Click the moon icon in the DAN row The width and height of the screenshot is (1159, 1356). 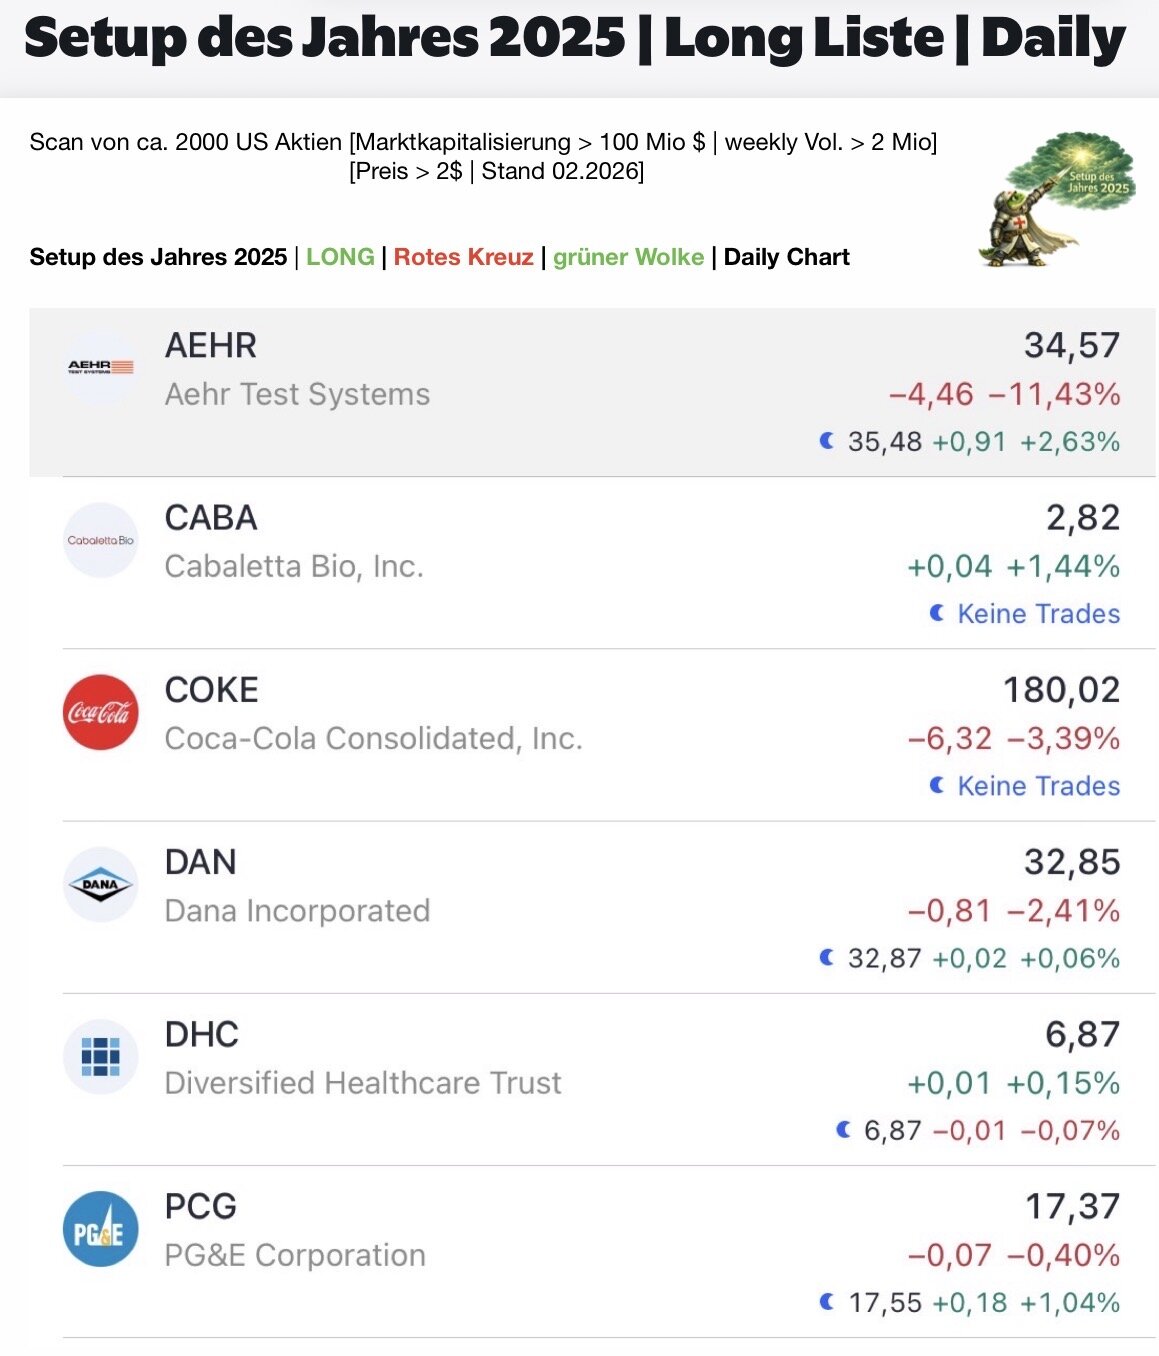click(x=827, y=958)
